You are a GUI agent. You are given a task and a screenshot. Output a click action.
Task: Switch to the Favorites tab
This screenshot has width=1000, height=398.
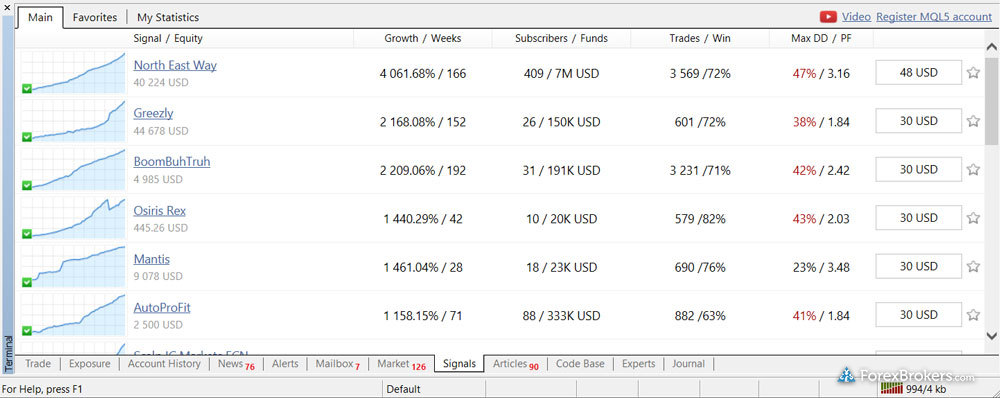pyautogui.click(x=95, y=17)
